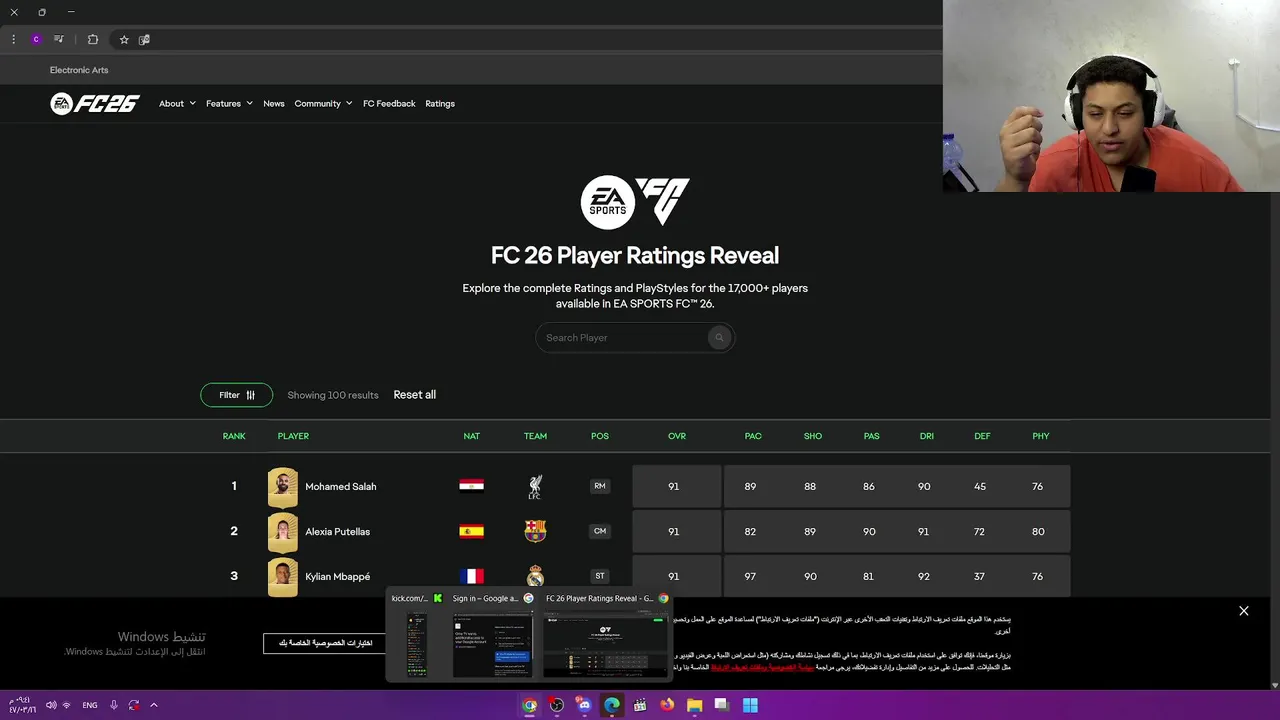This screenshot has height=720, width=1280.
Task: Open the Chrome three-dot menu
Action: tap(13, 39)
